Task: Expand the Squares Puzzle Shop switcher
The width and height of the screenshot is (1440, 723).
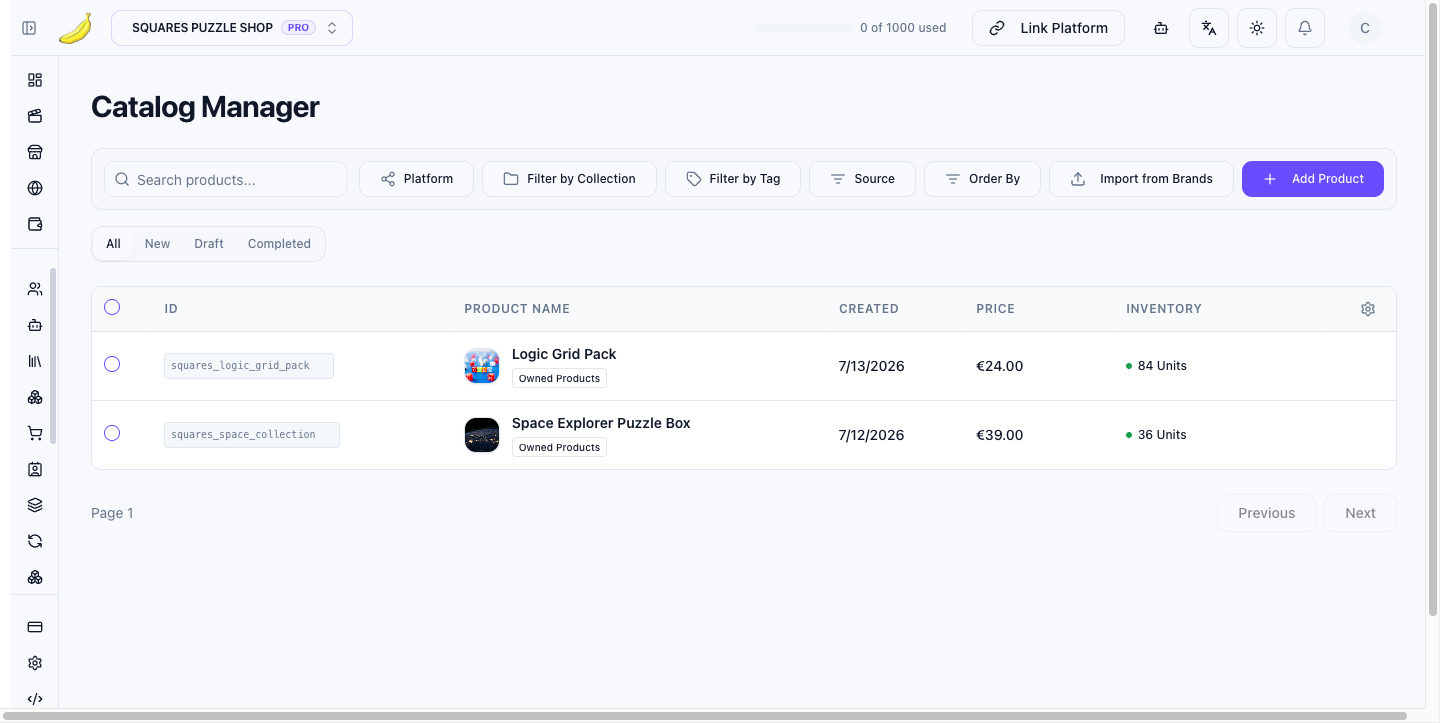Action: click(232, 28)
